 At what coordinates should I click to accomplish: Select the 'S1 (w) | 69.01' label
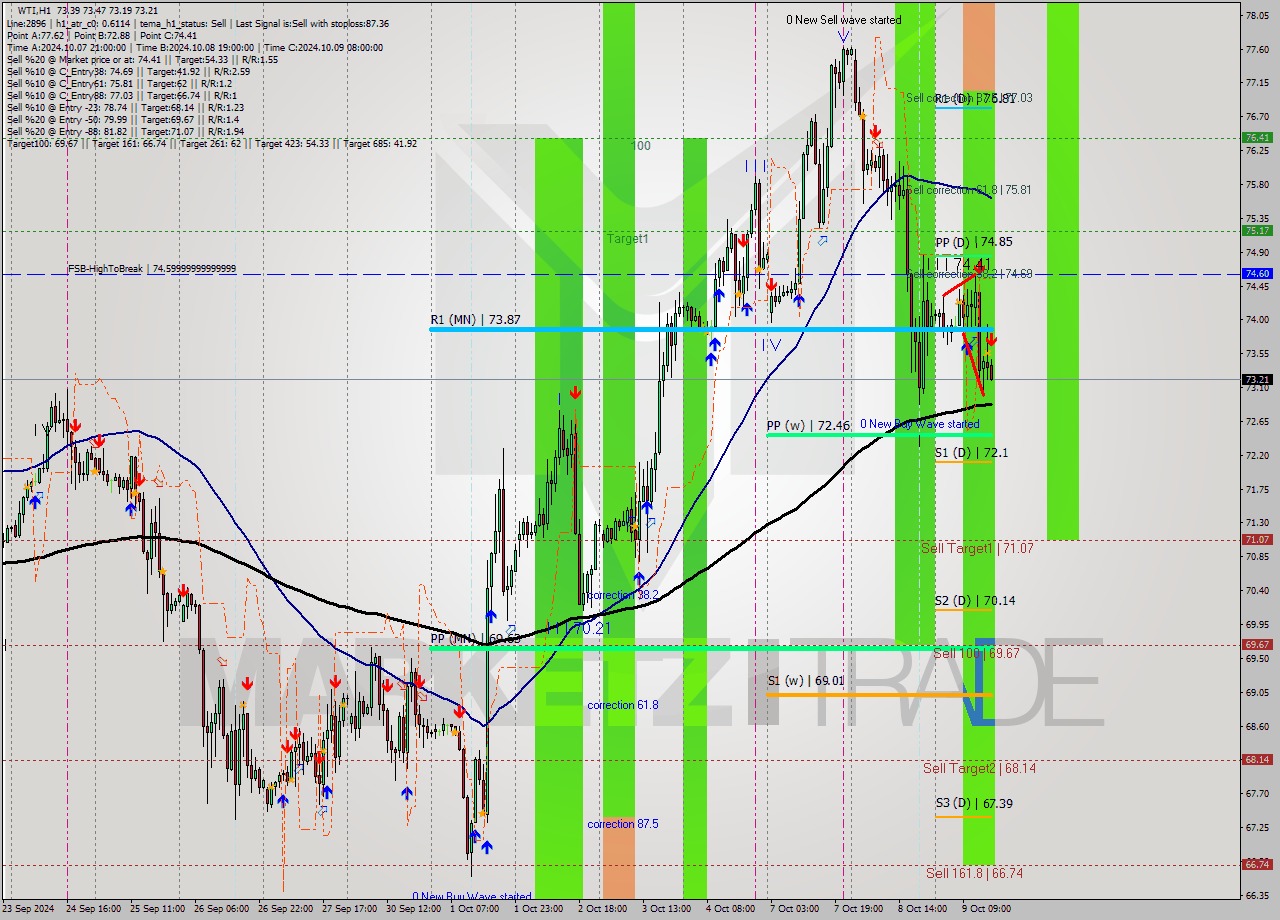click(x=806, y=681)
